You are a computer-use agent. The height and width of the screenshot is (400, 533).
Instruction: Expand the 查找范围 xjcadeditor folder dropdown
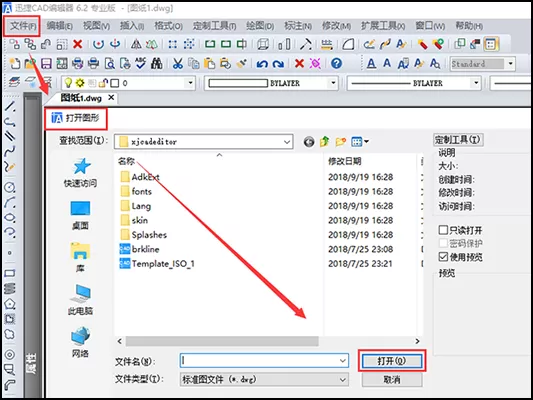click(x=287, y=142)
